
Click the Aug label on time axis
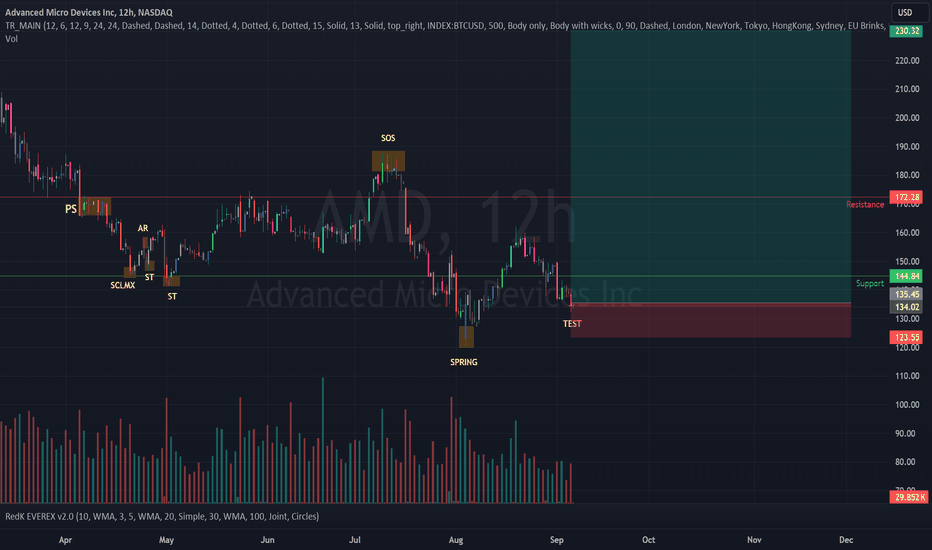[x=456, y=540]
